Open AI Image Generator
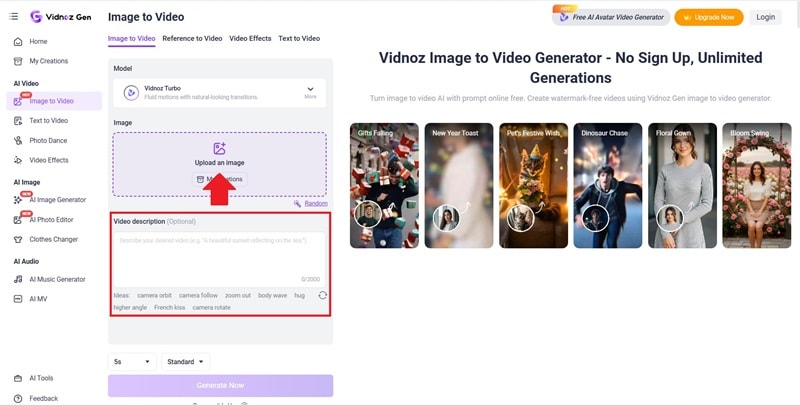 point(58,199)
